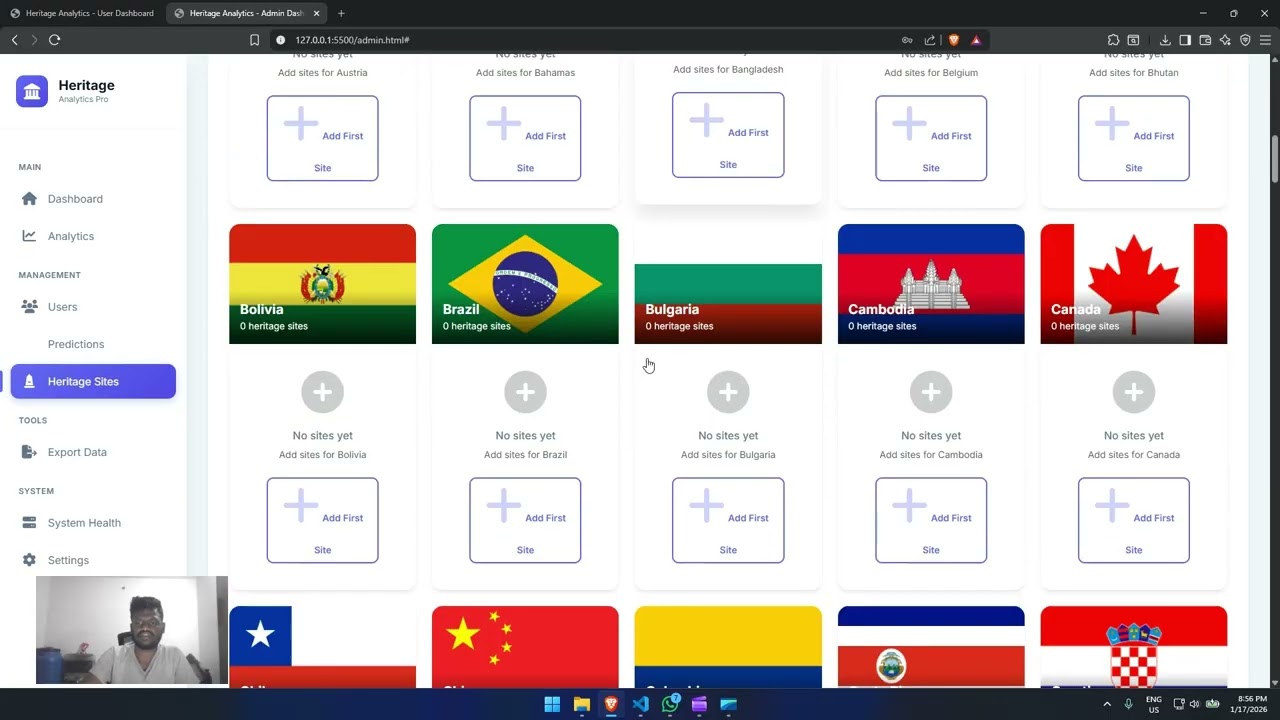Click the Heritage Sites monument icon
The image size is (1280, 720).
click(x=29, y=381)
